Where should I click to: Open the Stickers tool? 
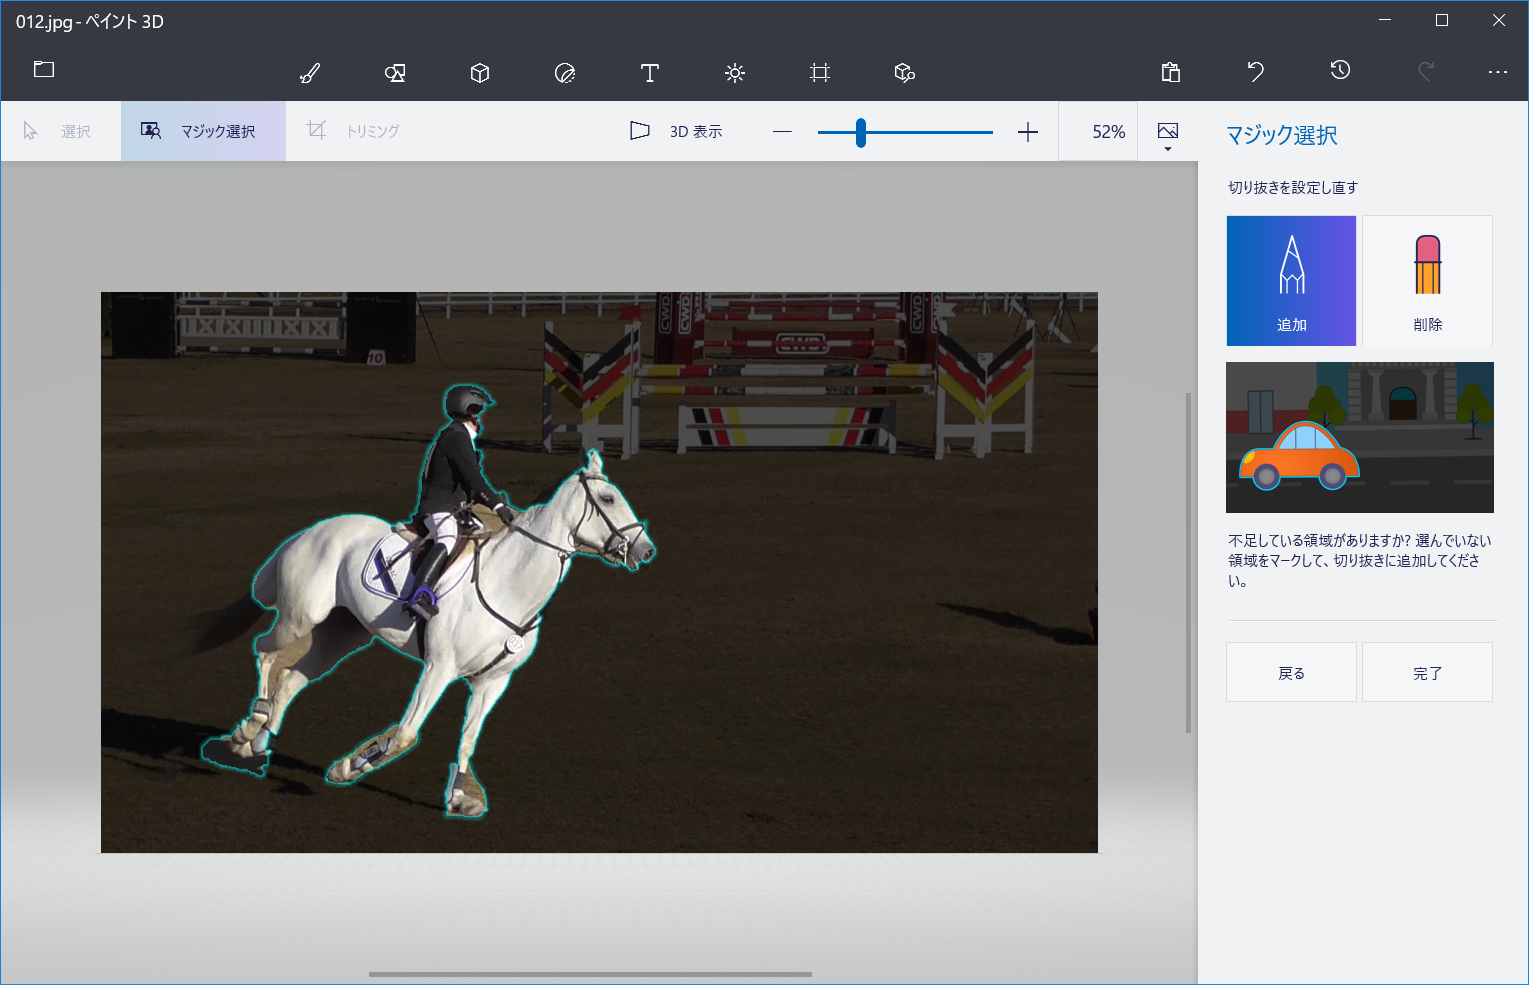pos(565,73)
